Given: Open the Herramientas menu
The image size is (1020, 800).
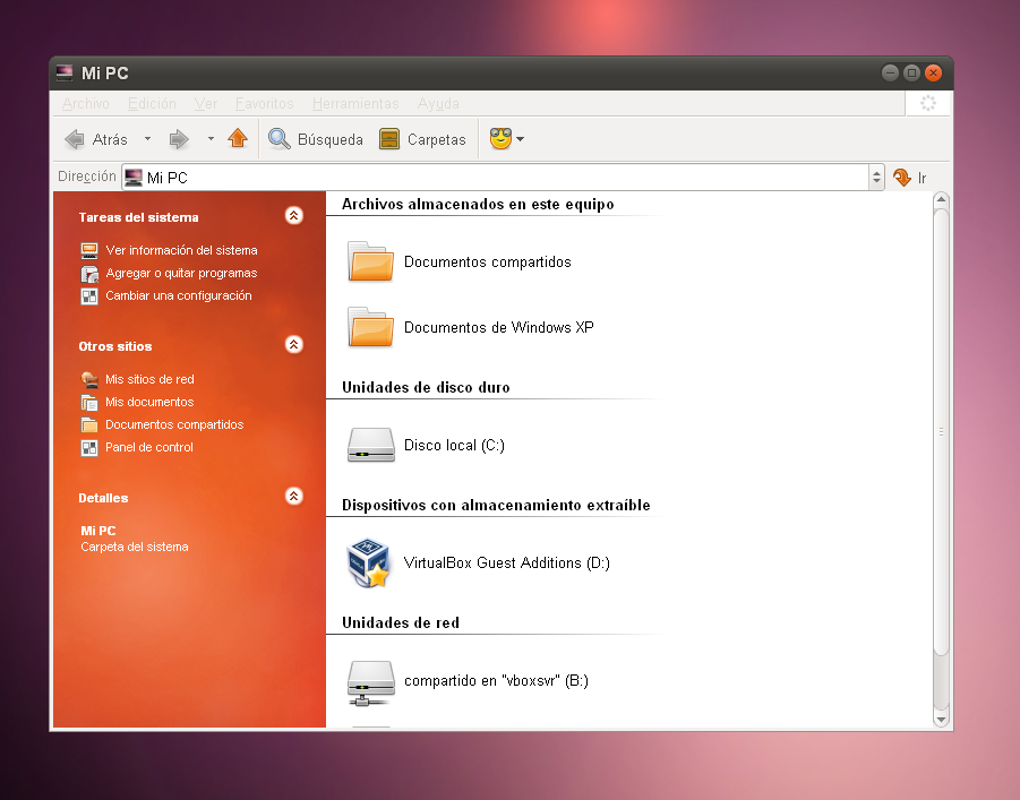Looking at the screenshot, I should point(355,104).
